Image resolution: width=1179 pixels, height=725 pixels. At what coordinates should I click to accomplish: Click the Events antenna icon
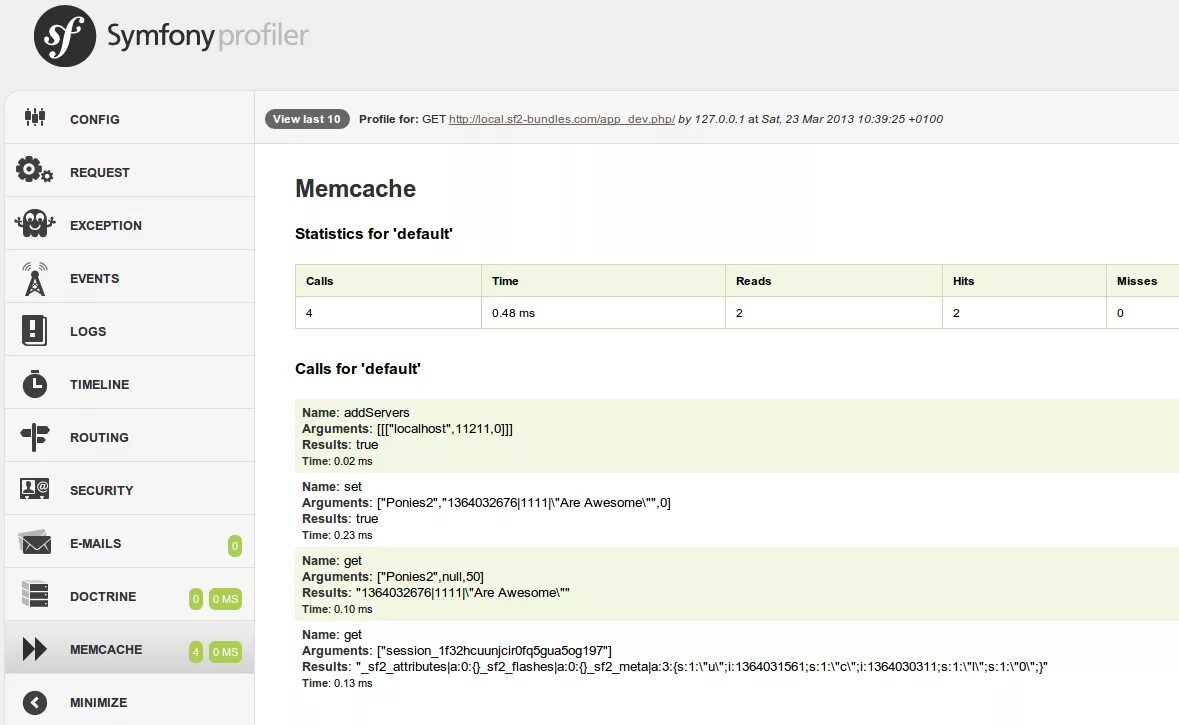[35, 278]
